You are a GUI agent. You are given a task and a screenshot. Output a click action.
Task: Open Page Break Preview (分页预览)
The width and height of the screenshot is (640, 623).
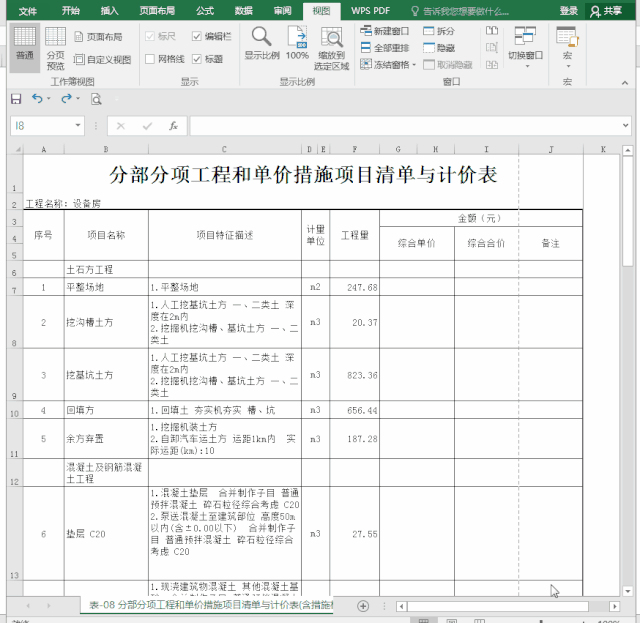click(x=55, y=48)
